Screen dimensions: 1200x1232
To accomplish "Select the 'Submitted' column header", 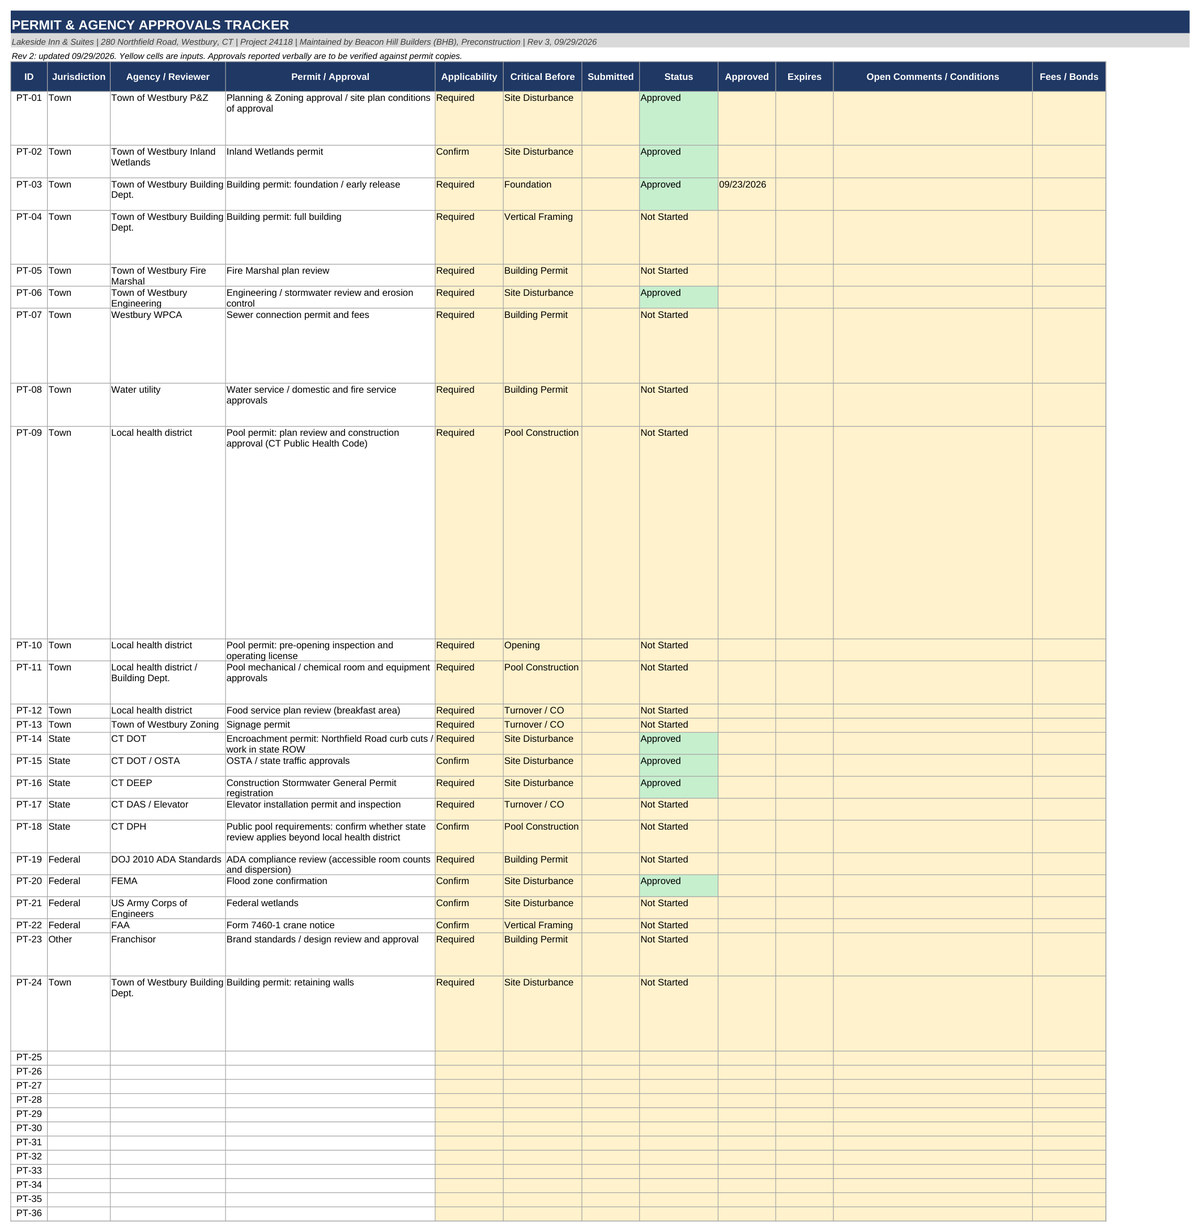I will pos(610,77).
